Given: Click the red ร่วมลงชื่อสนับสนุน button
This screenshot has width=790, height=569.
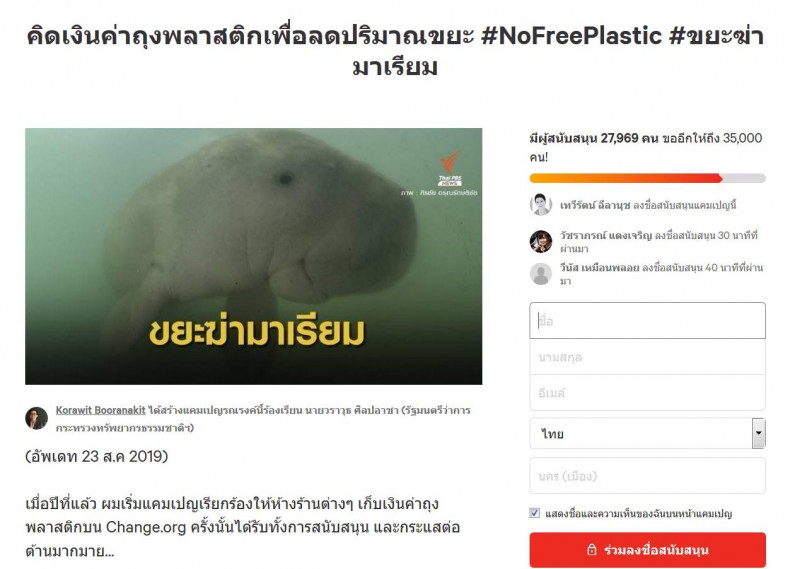Looking at the screenshot, I should [x=647, y=550].
